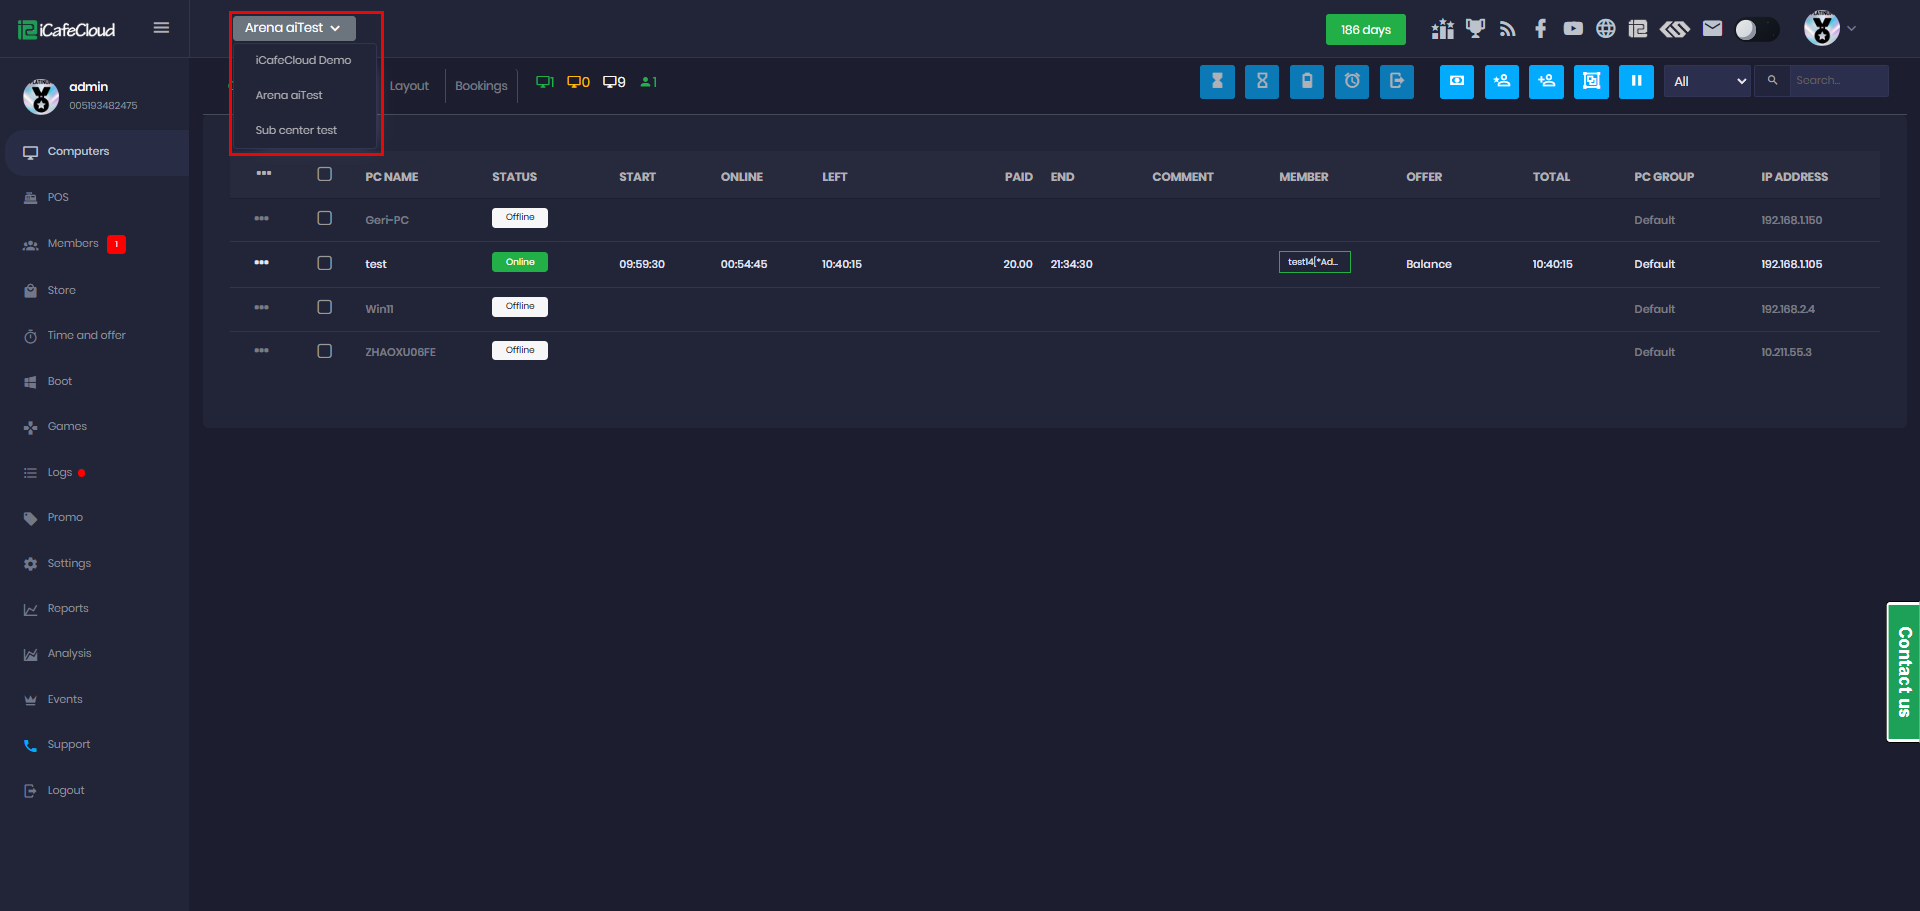Screen dimensions: 1920x911
Task: Open the Facebook link icon
Action: [x=1540, y=29]
